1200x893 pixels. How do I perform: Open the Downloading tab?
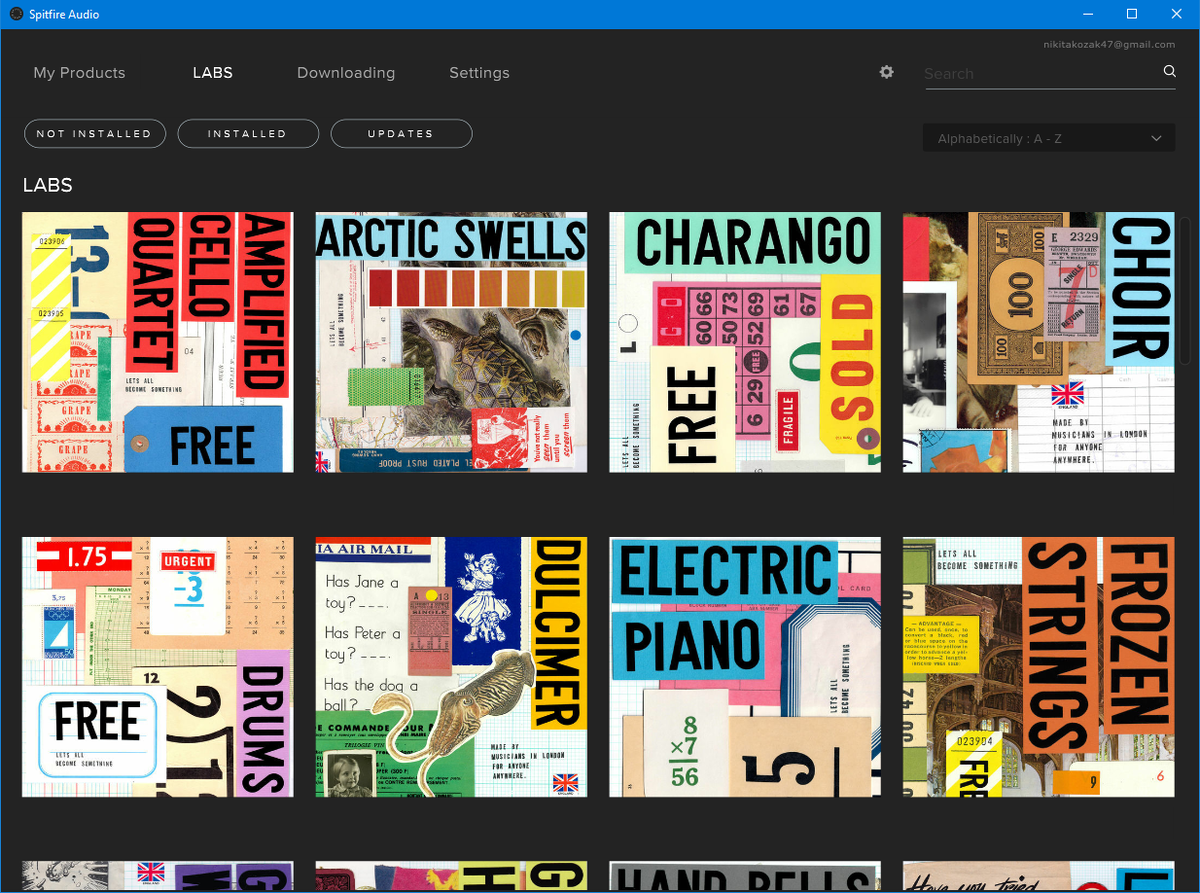pos(346,73)
